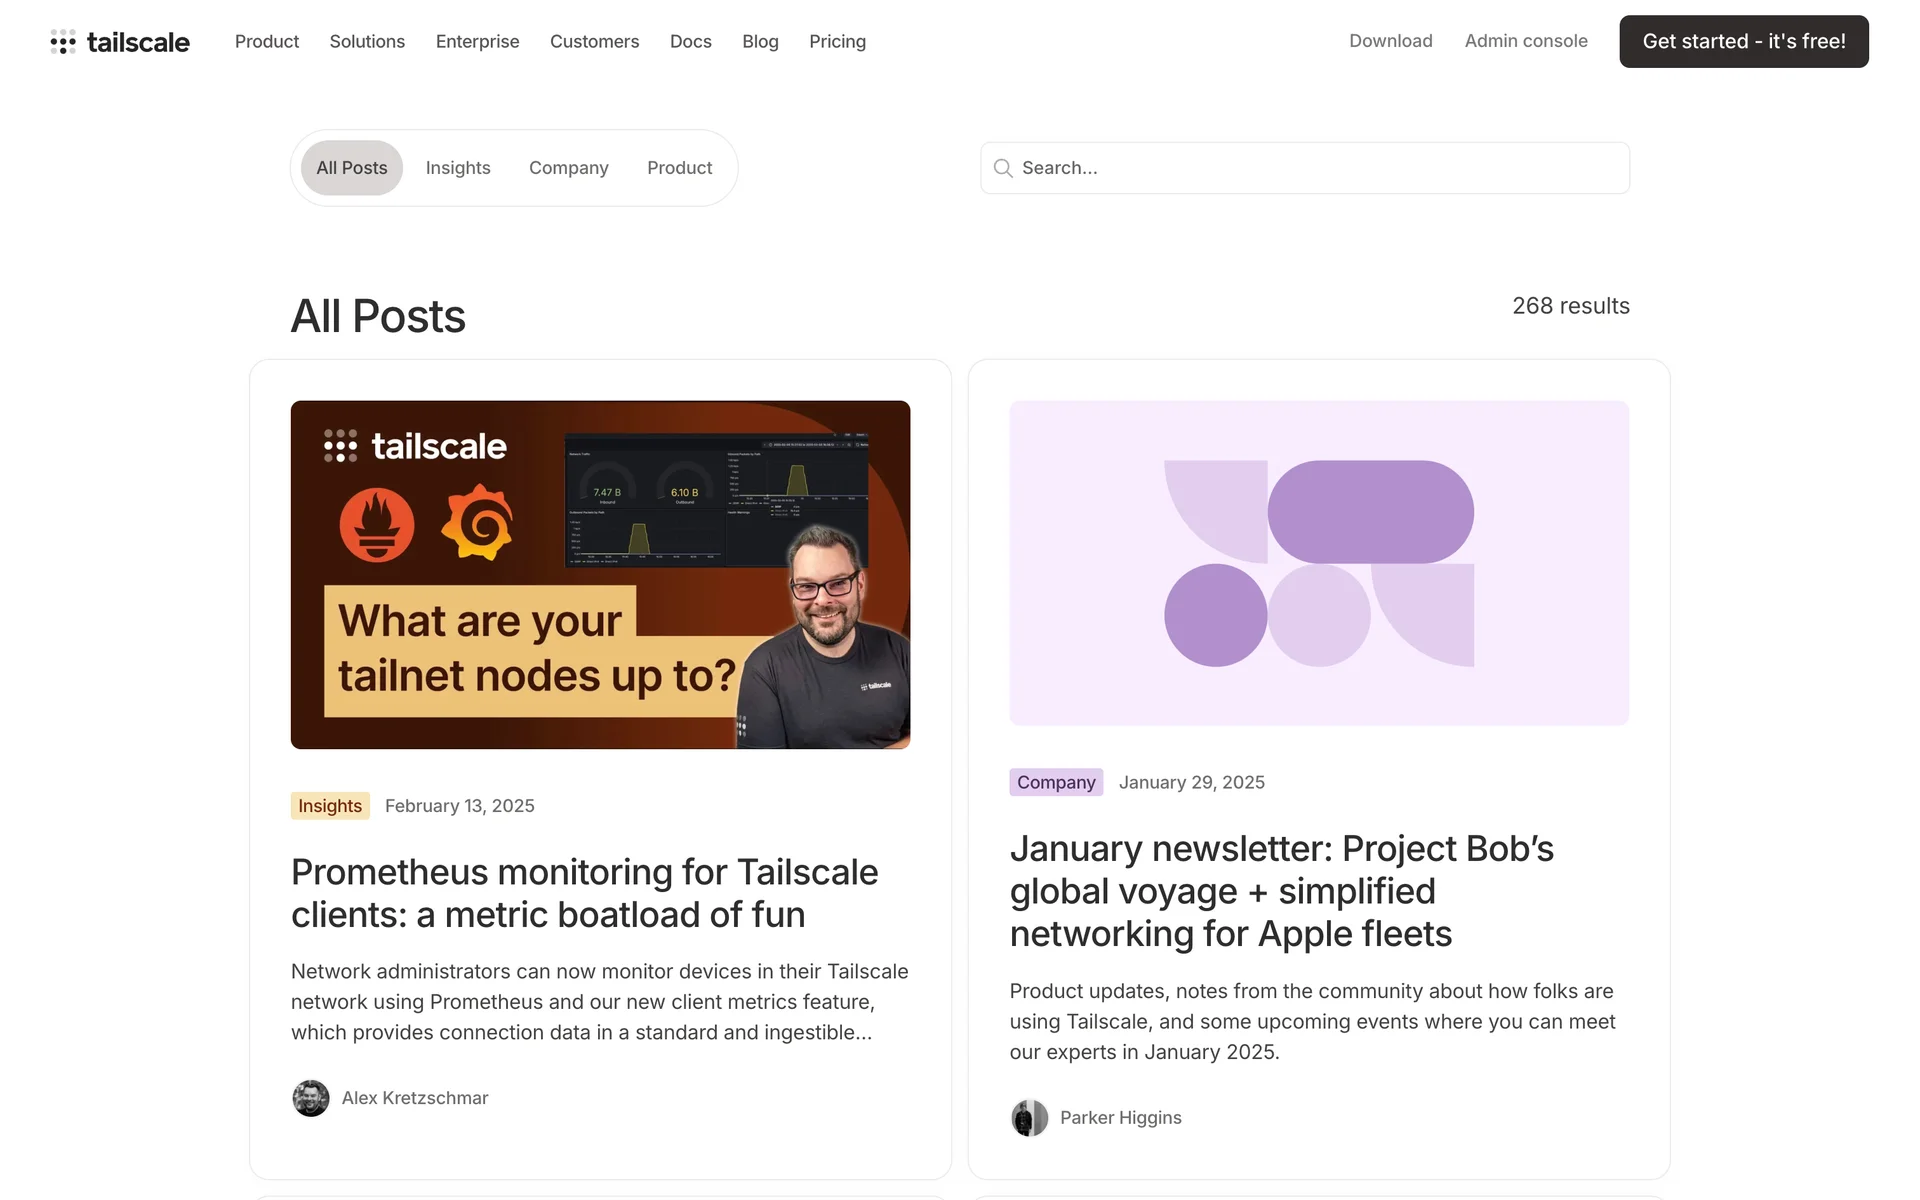Viewport: 1920px width, 1200px height.
Task: Click the search magnifier icon
Action: pos(1003,168)
